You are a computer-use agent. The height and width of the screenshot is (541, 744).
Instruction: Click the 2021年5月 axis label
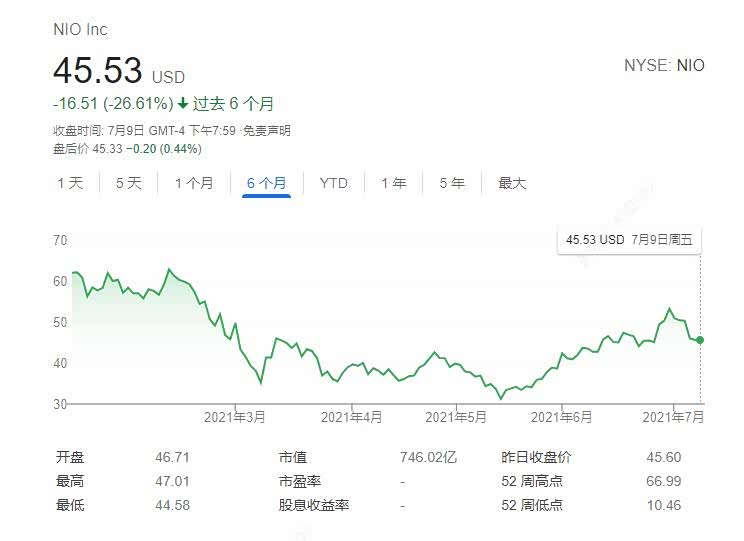click(x=456, y=417)
